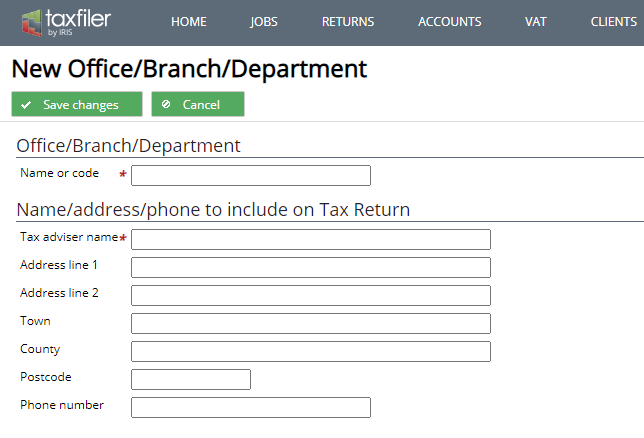Save changes to the new office
This screenshot has width=644, height=438.
tap(77, 104)
